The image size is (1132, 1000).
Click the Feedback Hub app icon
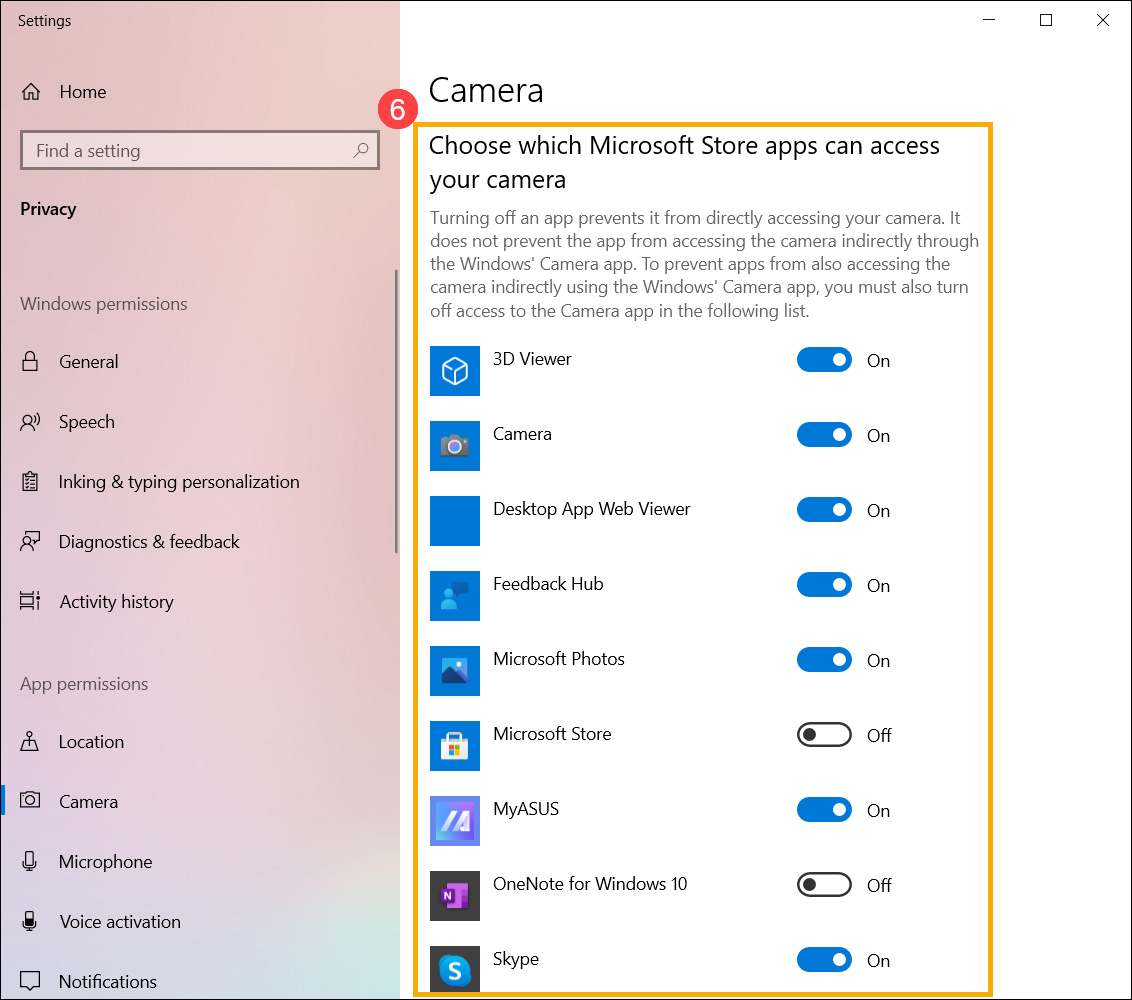(455, 596)
